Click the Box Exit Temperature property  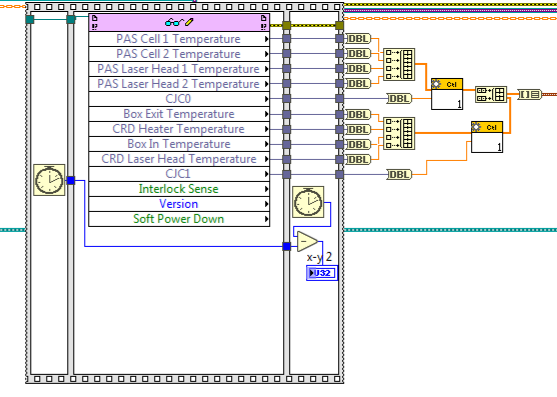click(179, 114)
